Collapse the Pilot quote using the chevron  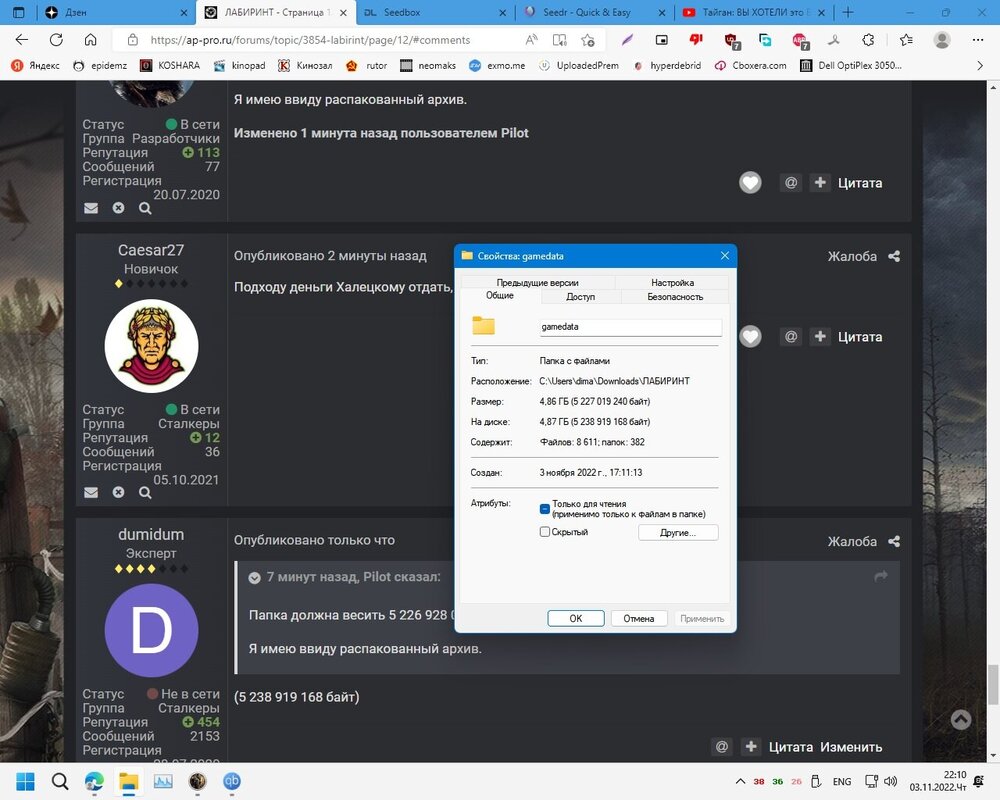(255, 577)
